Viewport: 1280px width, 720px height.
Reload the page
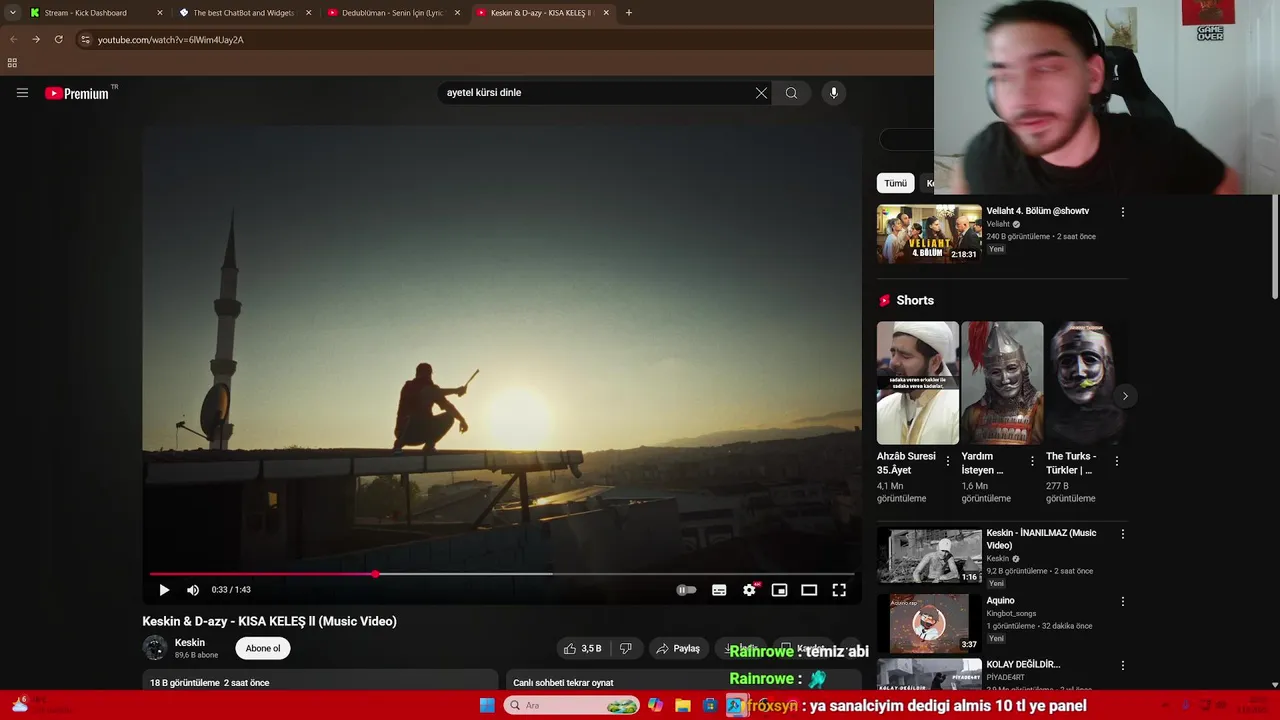click(x=58, y=40)
